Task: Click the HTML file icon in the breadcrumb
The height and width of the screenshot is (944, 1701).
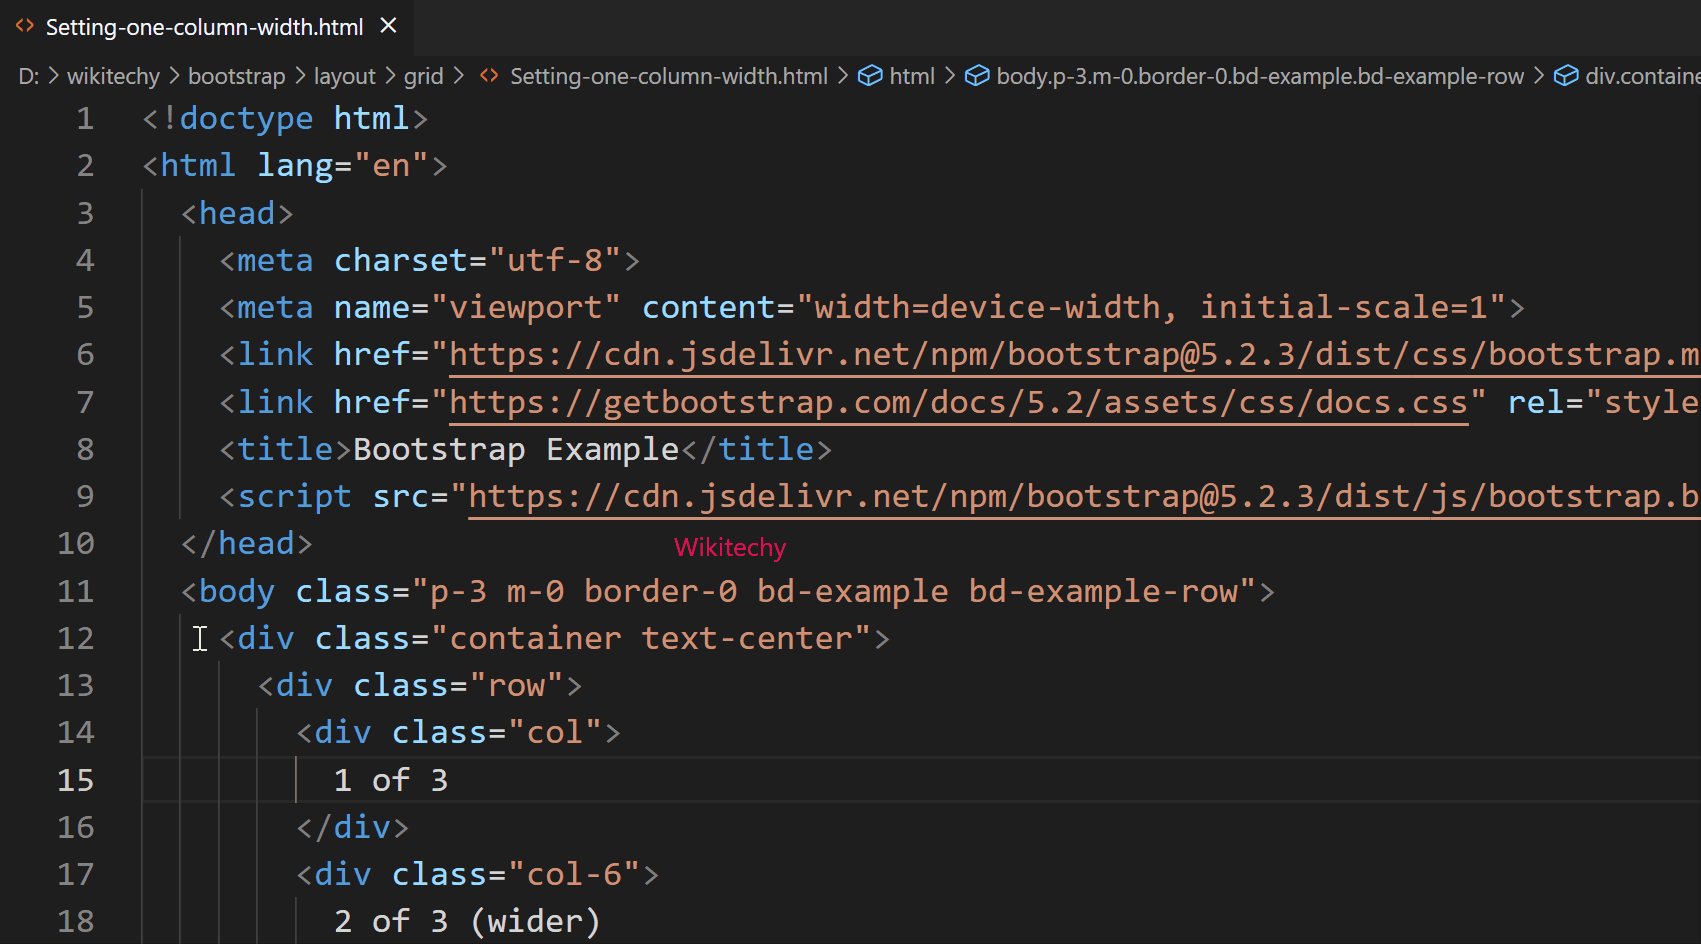Action: coord(488,75)
